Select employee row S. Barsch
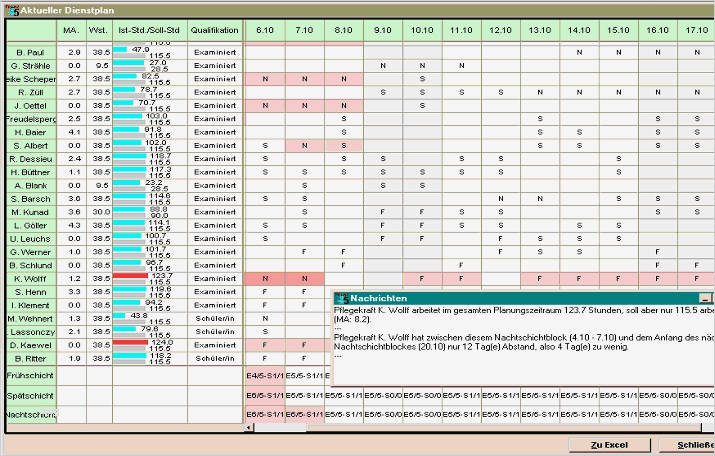 [31, 199]
